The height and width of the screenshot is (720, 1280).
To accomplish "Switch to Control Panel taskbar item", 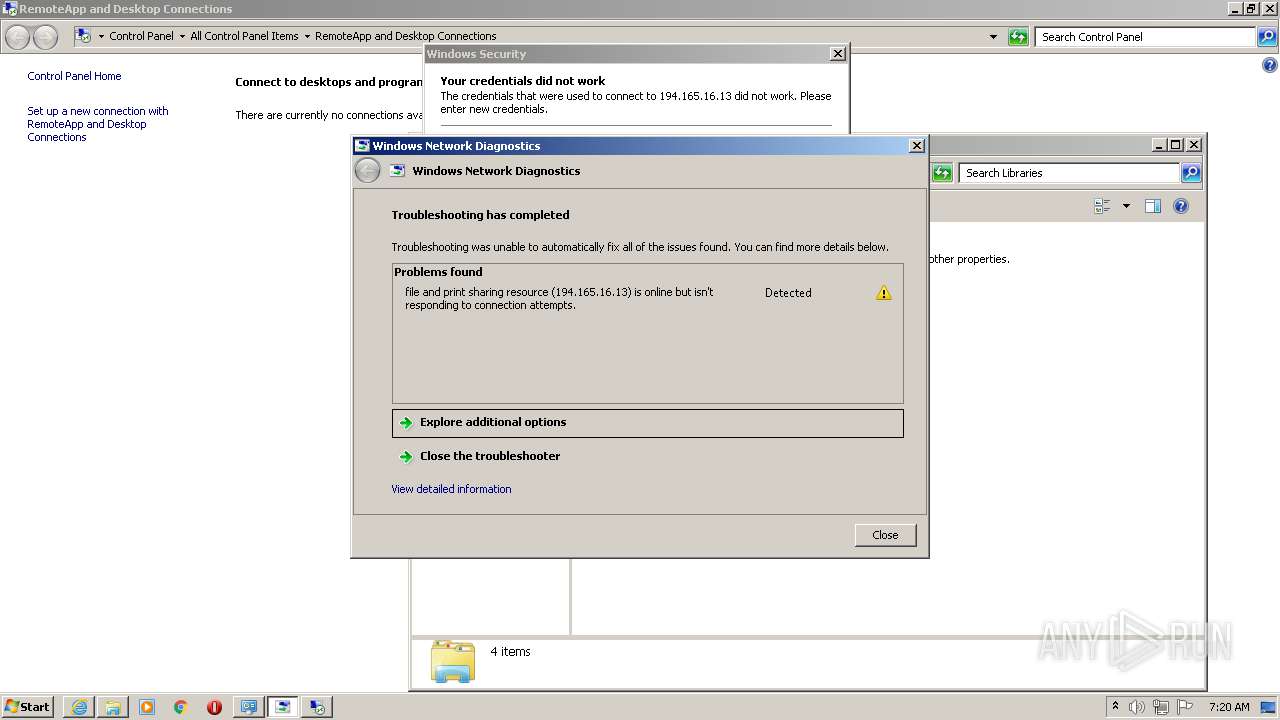I will (x=249, y=707).
